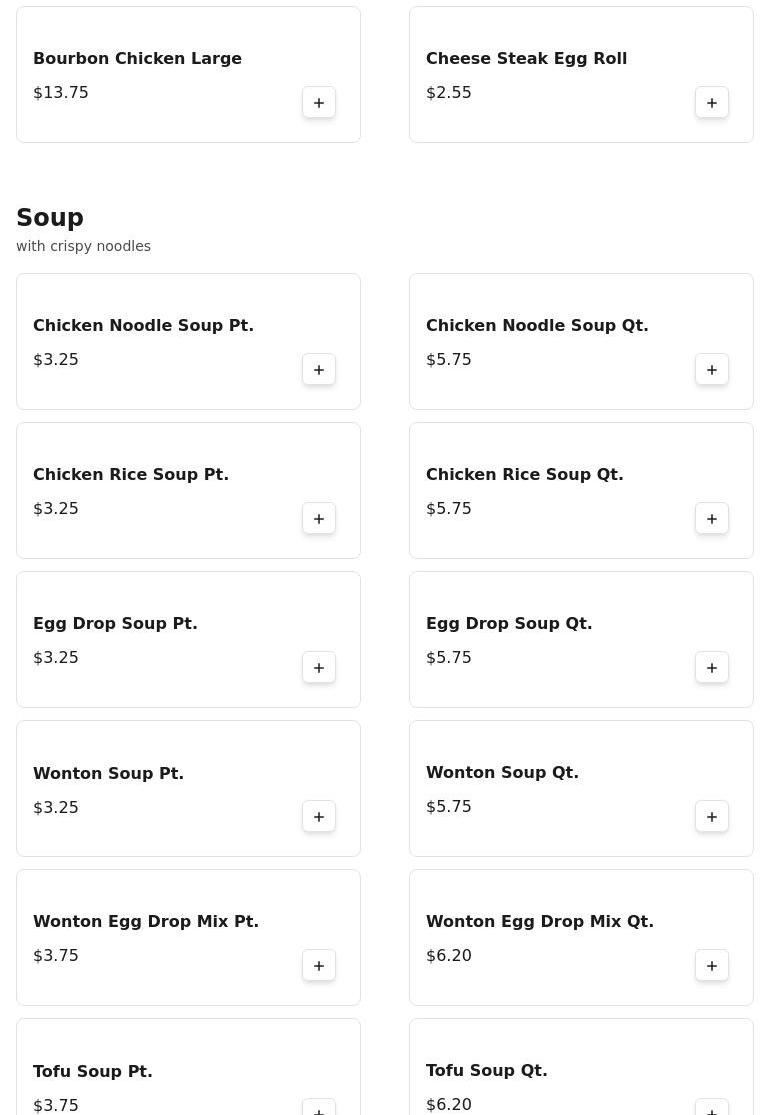Add Cheese Steak Egg Roll to cart
Screen dimensions: 770x1115
[x=712, y=103]
